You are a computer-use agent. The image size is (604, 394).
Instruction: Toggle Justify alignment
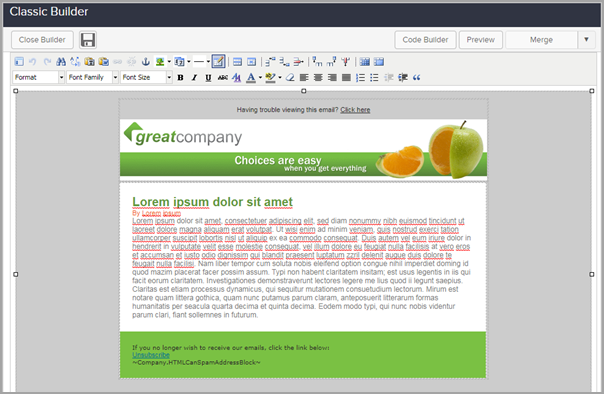346,78
